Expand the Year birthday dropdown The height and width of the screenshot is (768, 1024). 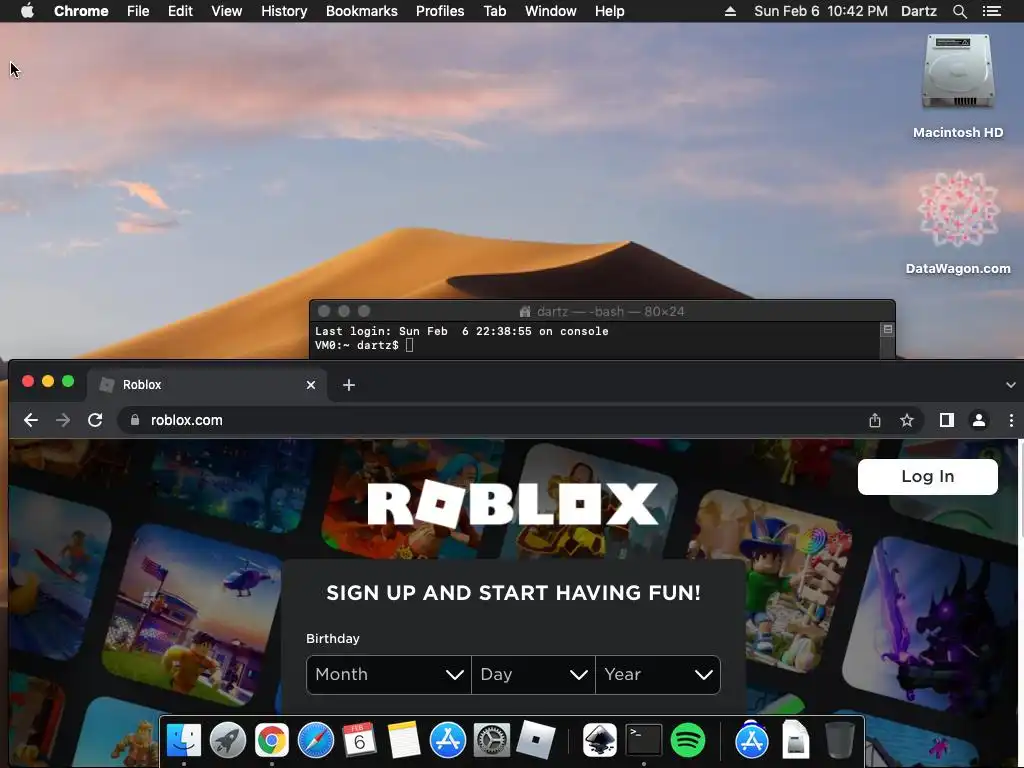[658, 675]
